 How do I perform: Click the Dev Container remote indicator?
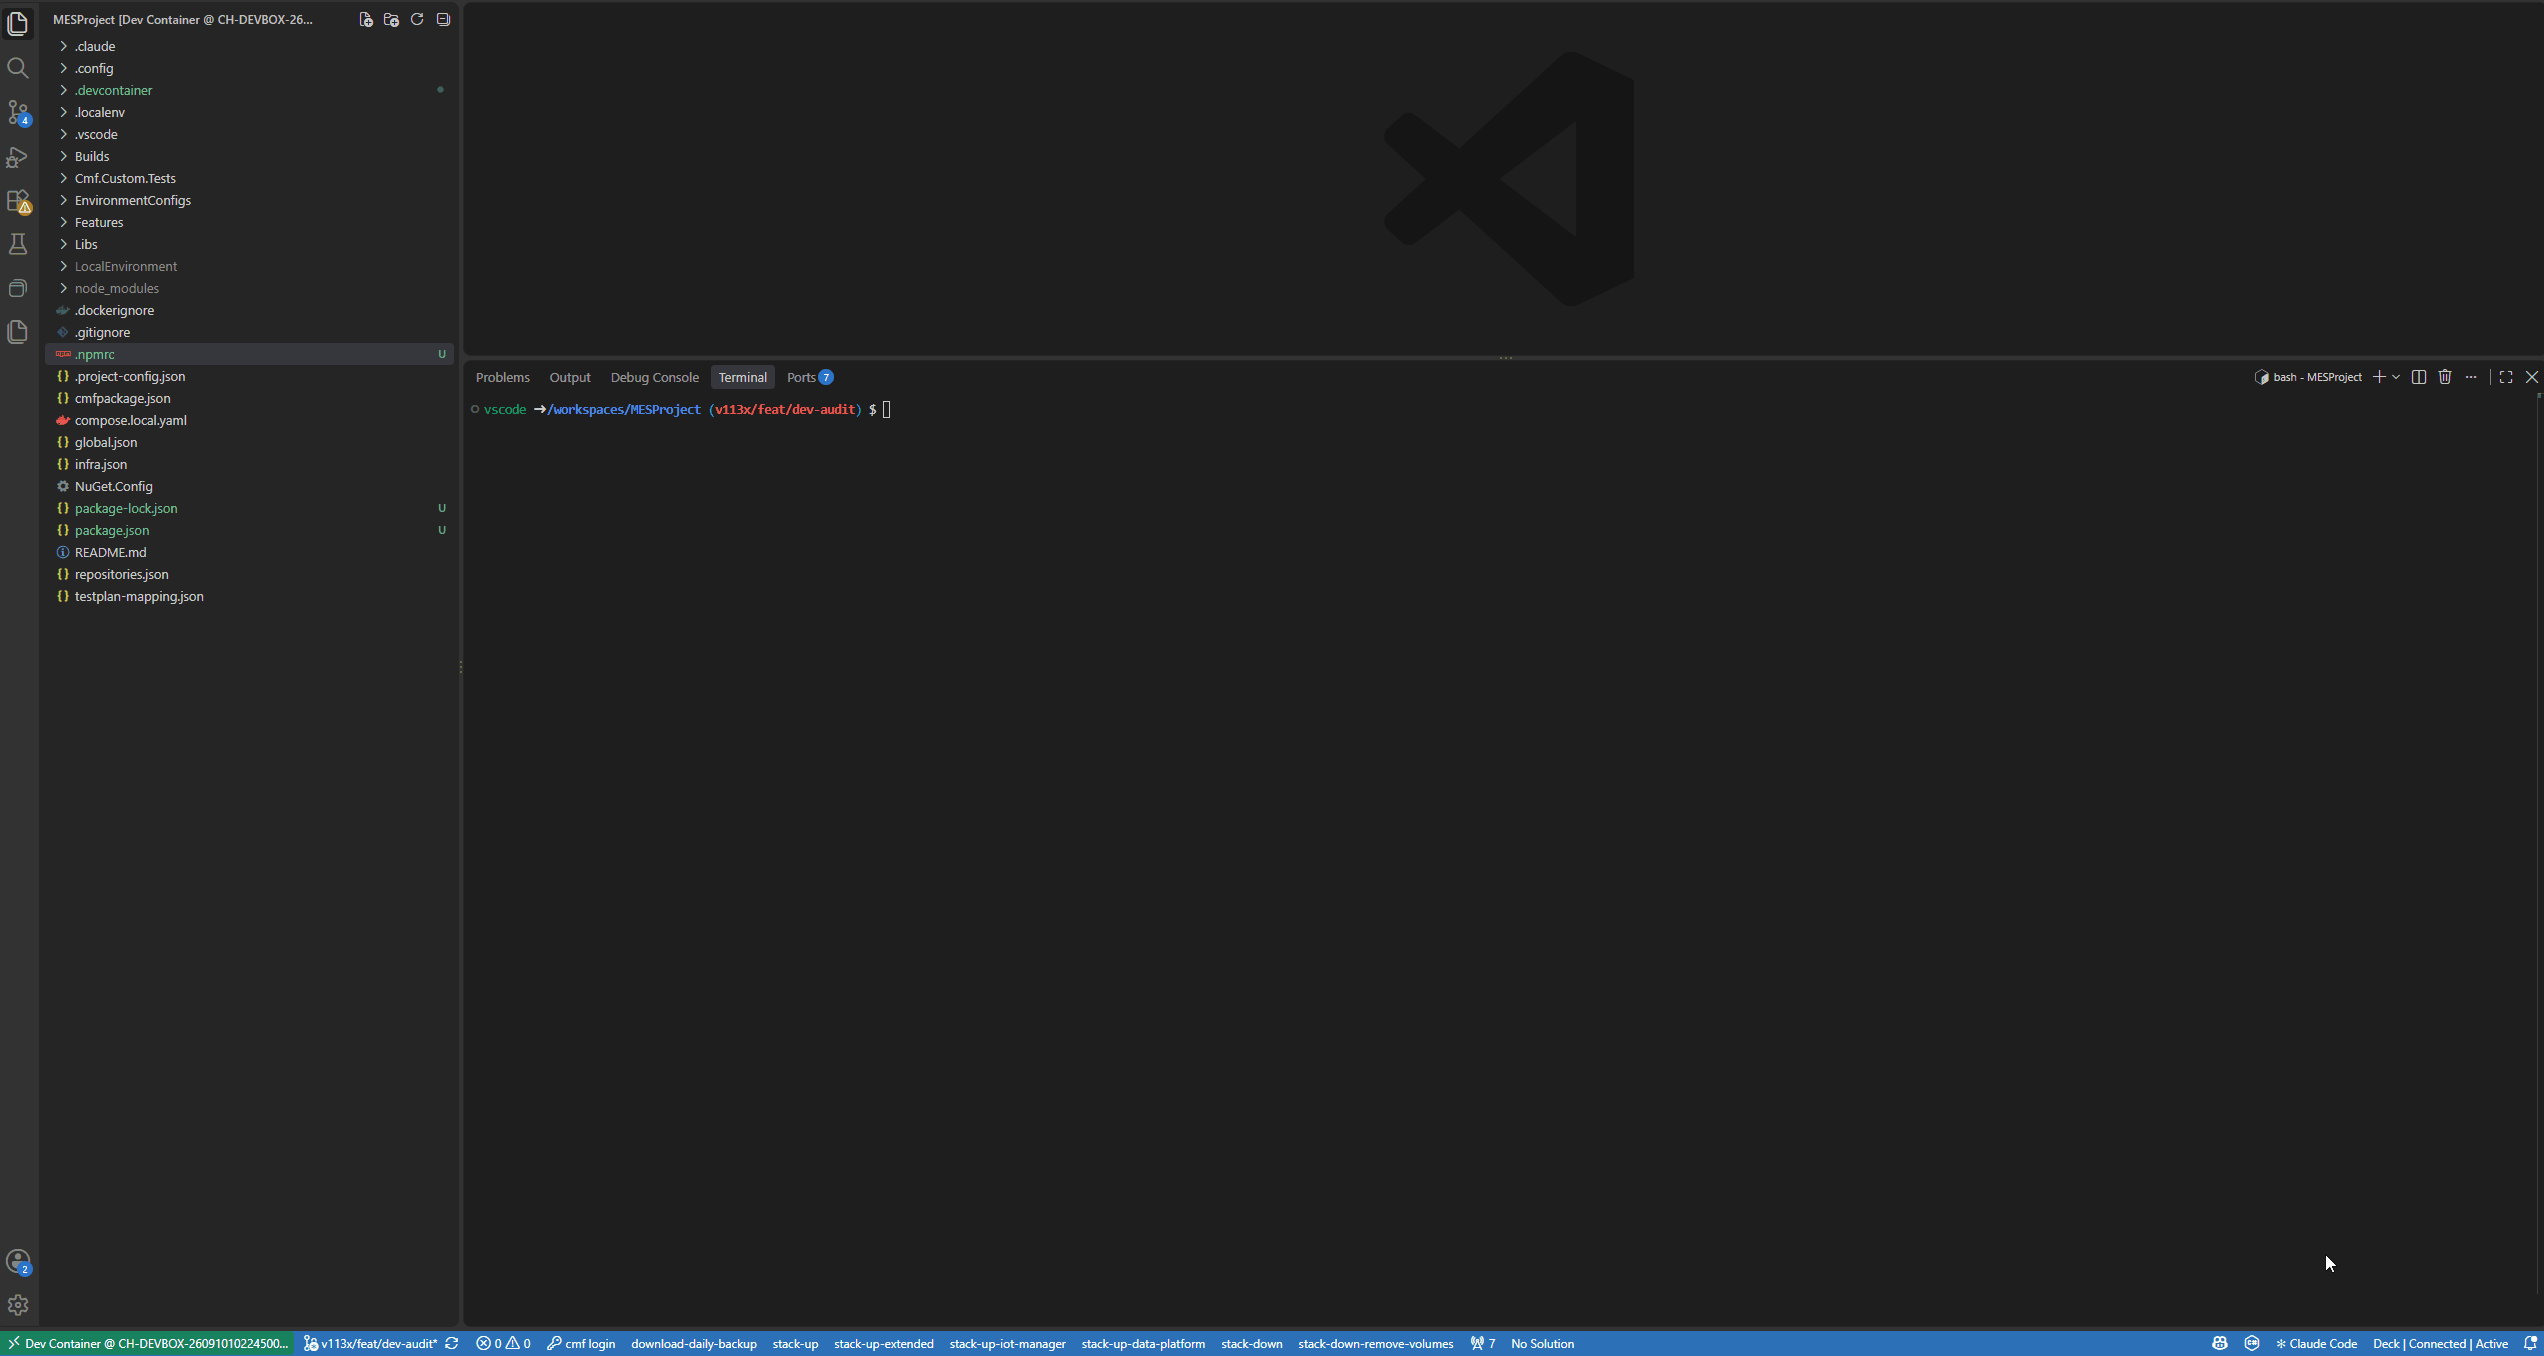click(147, 1343)
